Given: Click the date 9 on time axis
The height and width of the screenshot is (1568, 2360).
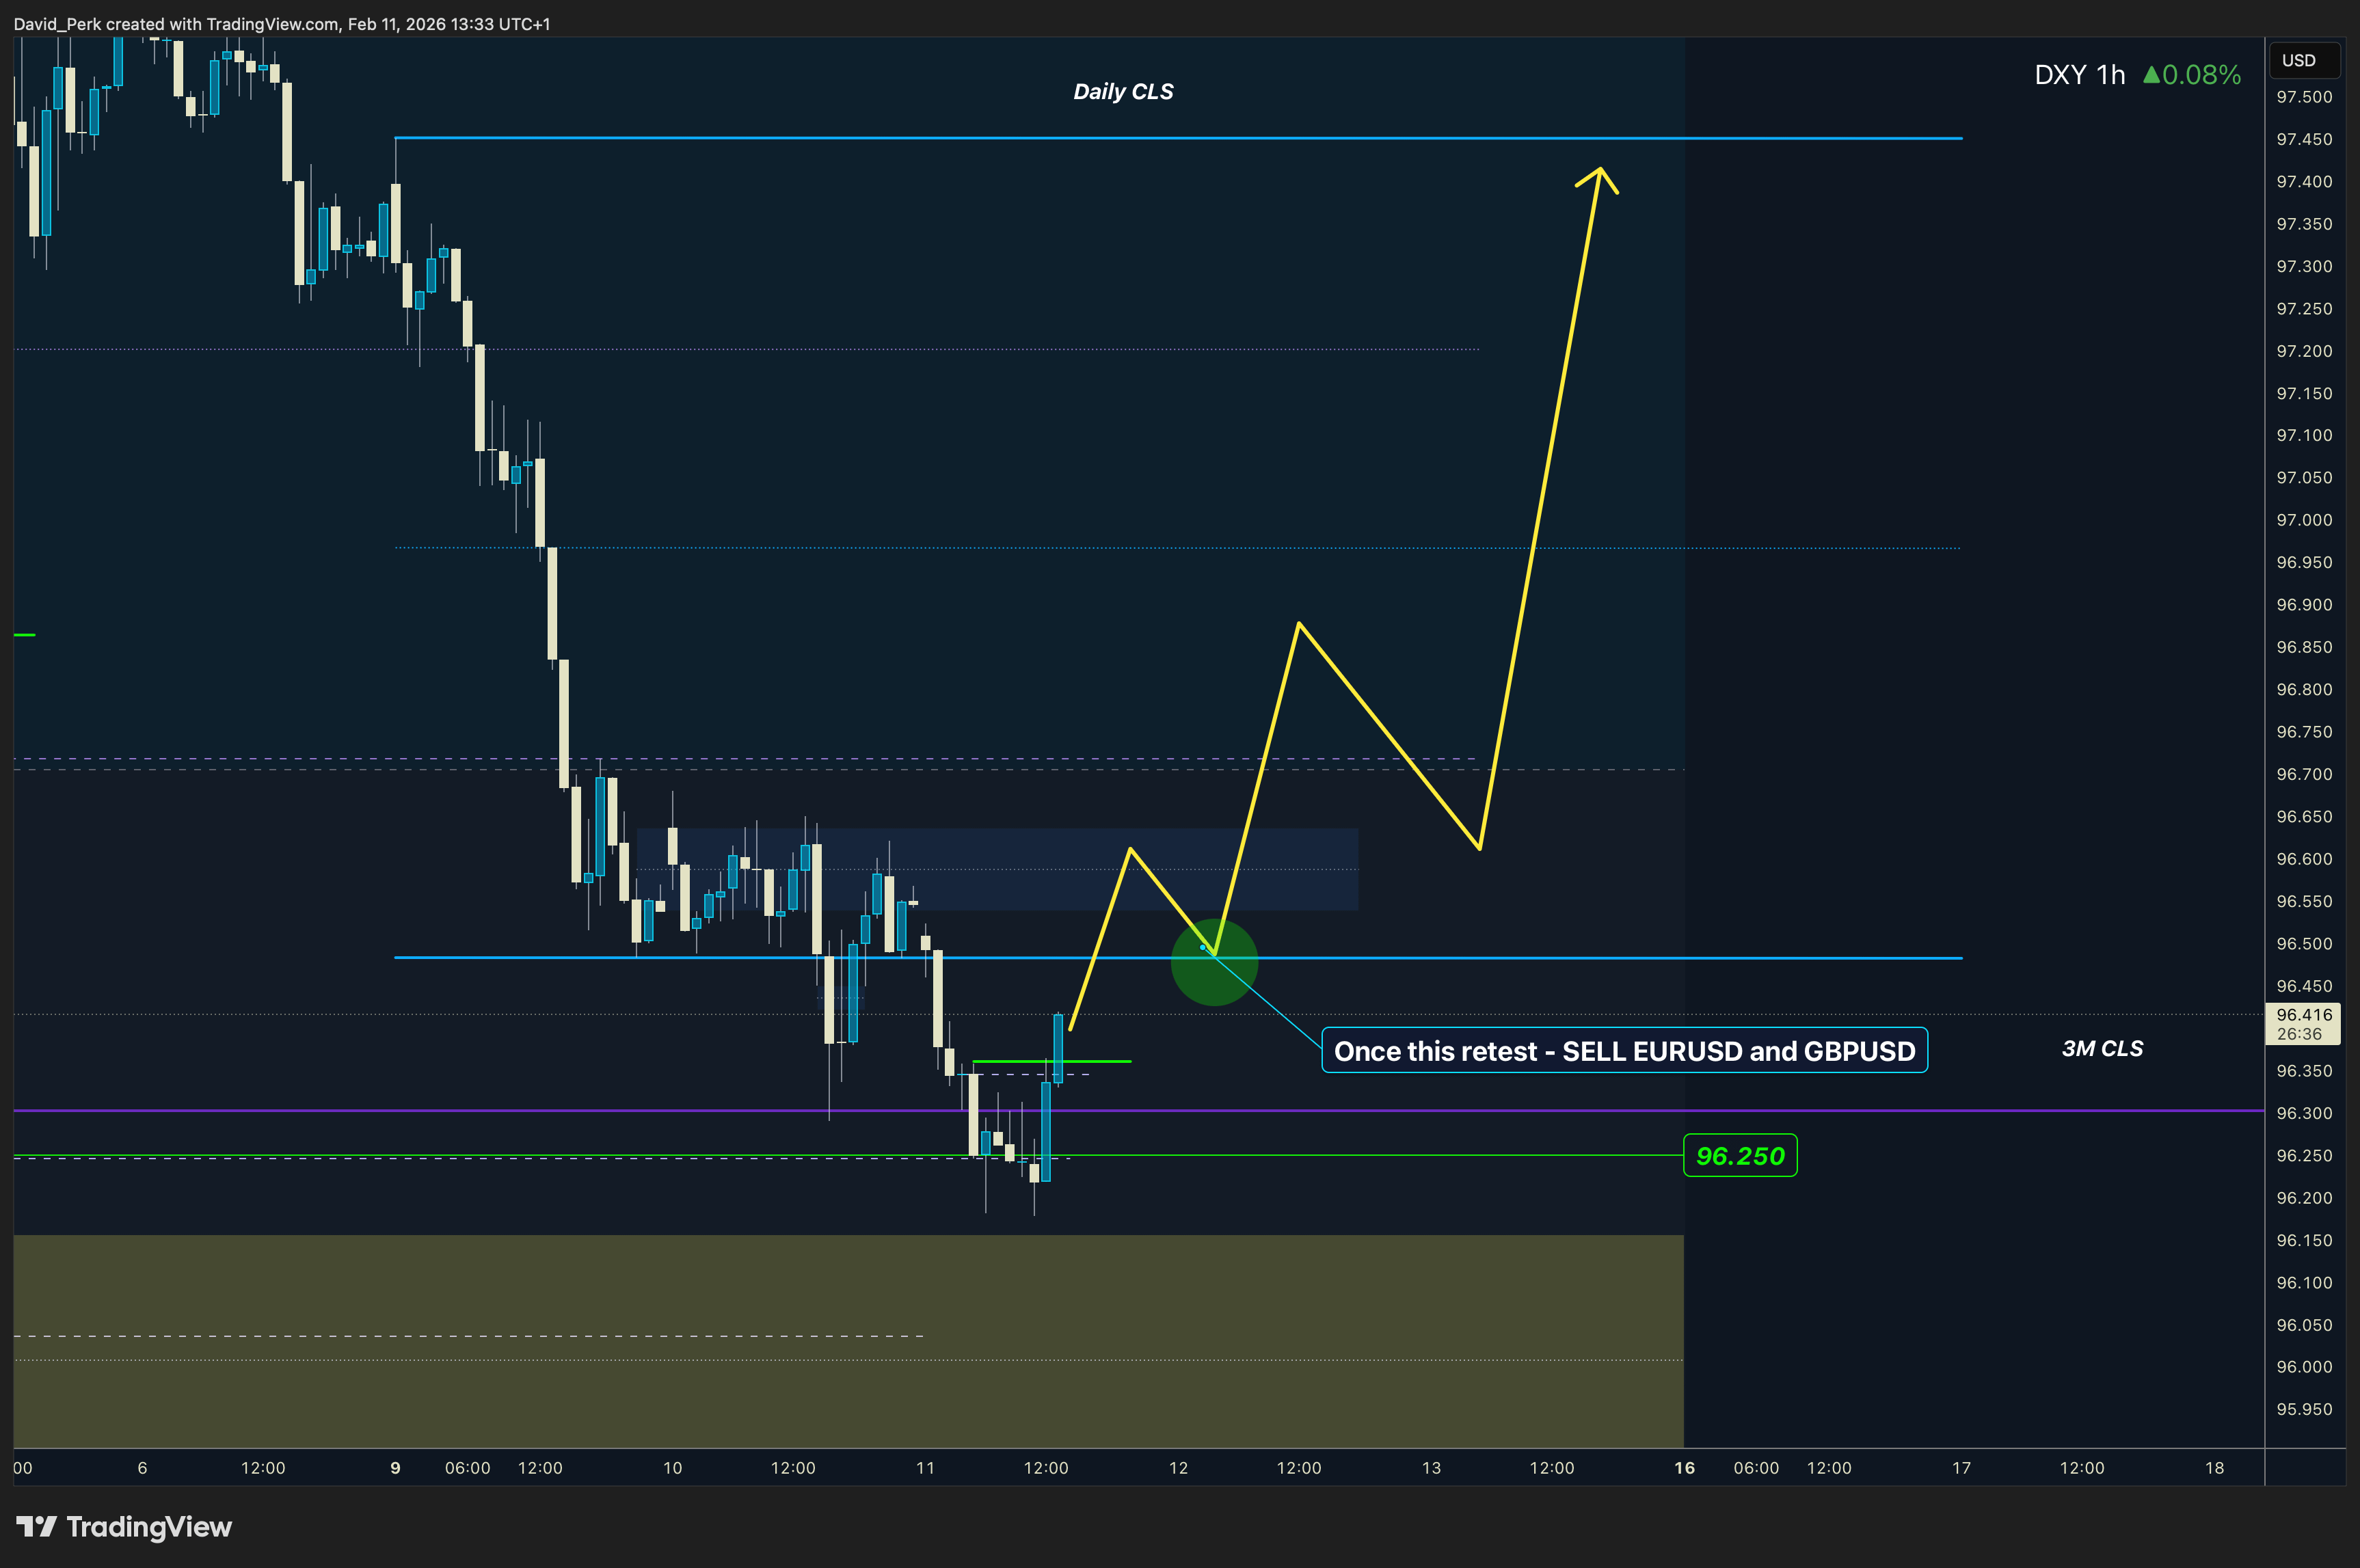Looking at the screenshot, I should pos(395,1468).
